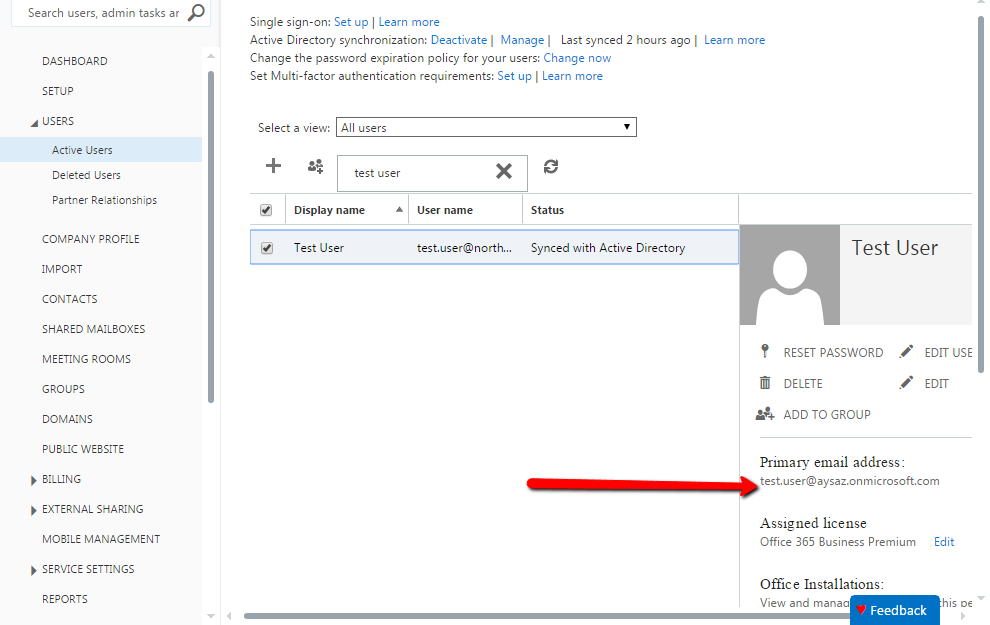Click the Delete trash icon for Test User
The width and height of the screenshot is (990, 625).
pos(765,383)
